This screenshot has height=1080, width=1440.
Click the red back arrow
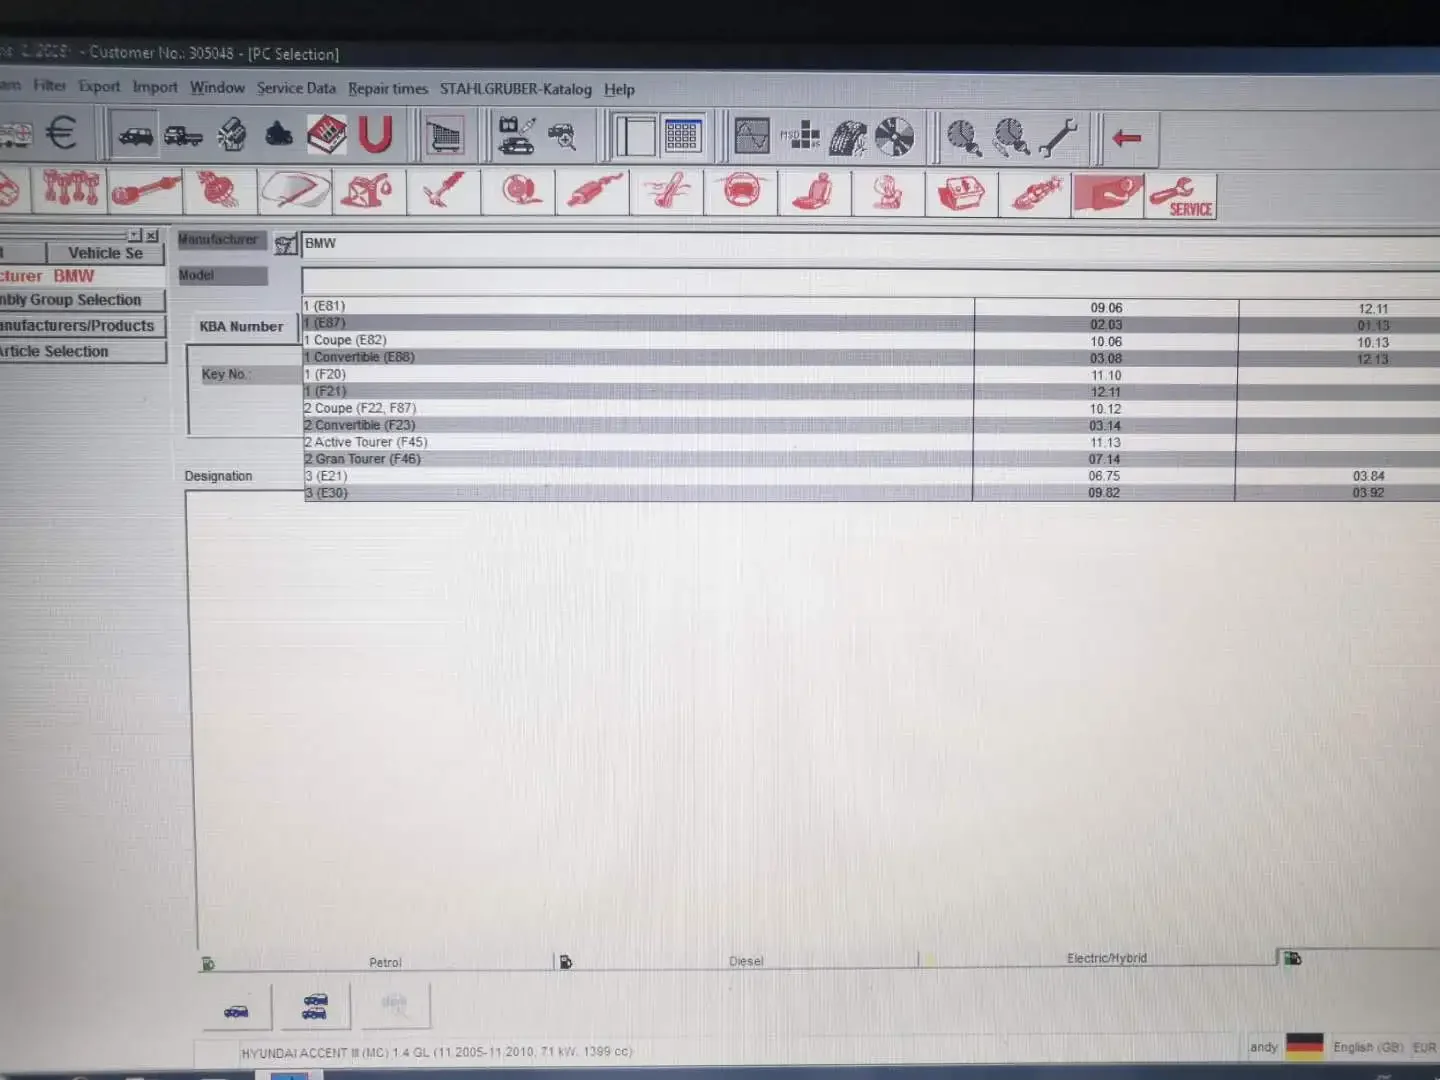click(1127, 139)
